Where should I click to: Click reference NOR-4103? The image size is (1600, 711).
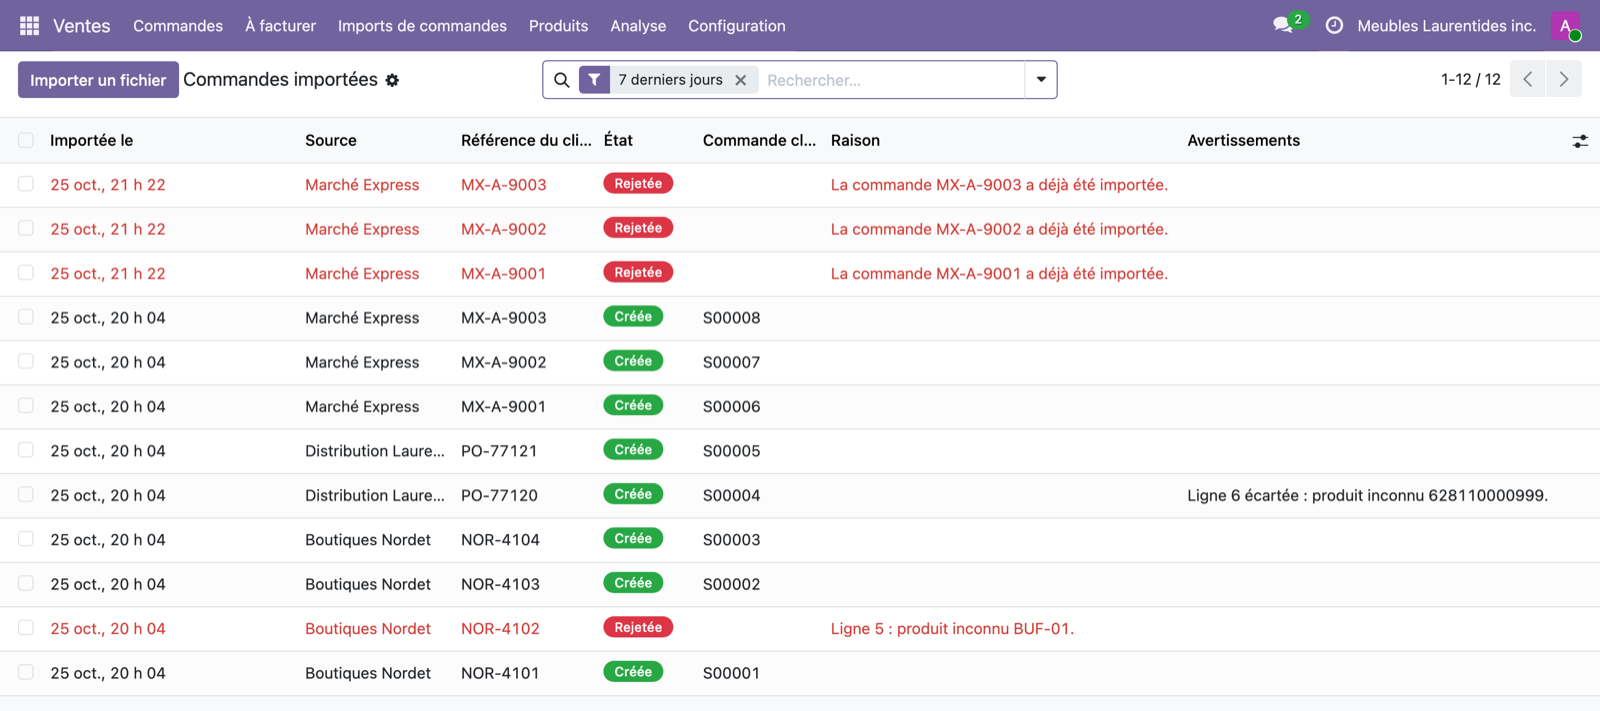click(500, 584)
